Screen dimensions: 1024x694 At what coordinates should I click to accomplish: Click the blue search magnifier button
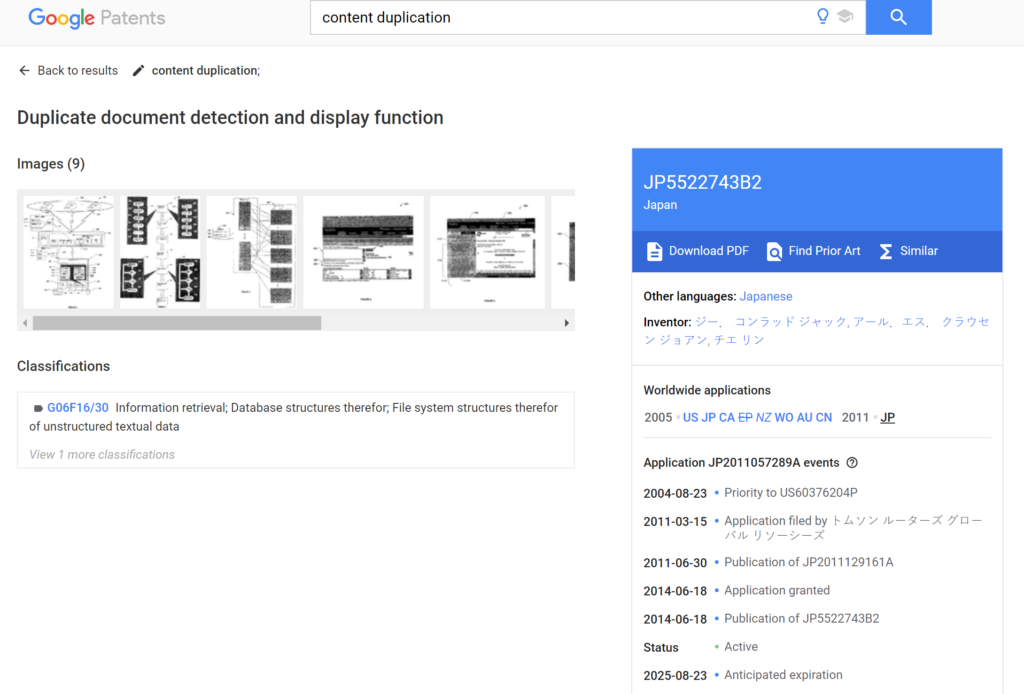tap(898, 17)
